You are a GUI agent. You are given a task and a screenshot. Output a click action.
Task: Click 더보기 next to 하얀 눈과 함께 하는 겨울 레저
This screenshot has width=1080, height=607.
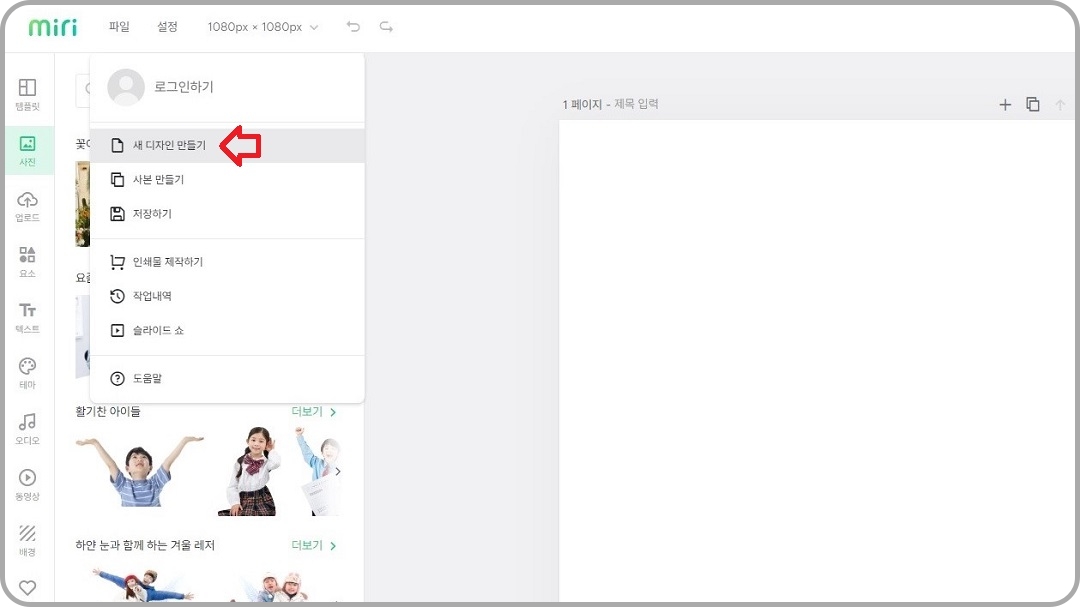313,545
